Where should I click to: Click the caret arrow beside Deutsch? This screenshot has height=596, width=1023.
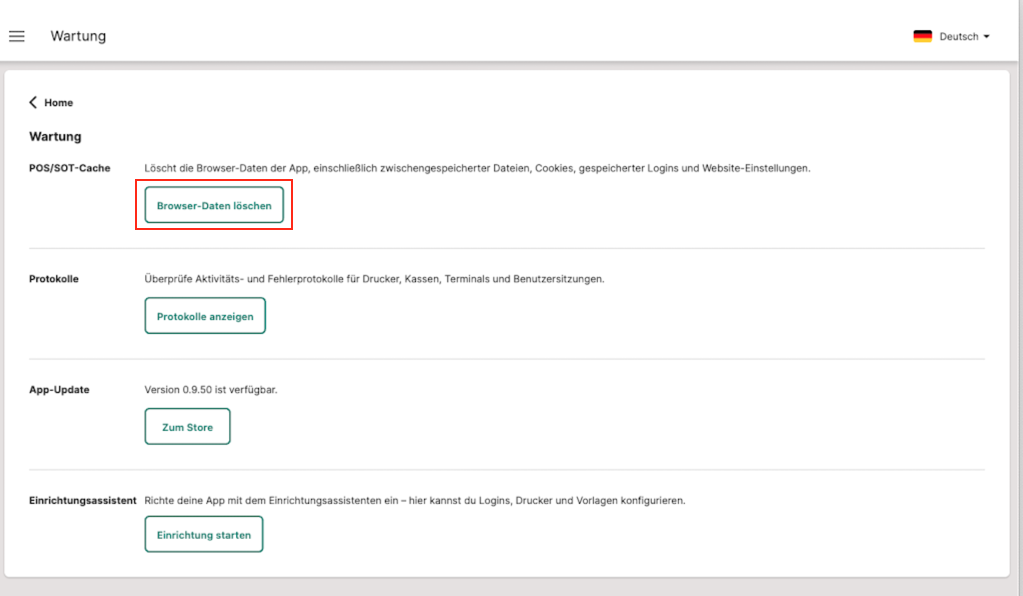pyautogui.click(x=986, y=36)
